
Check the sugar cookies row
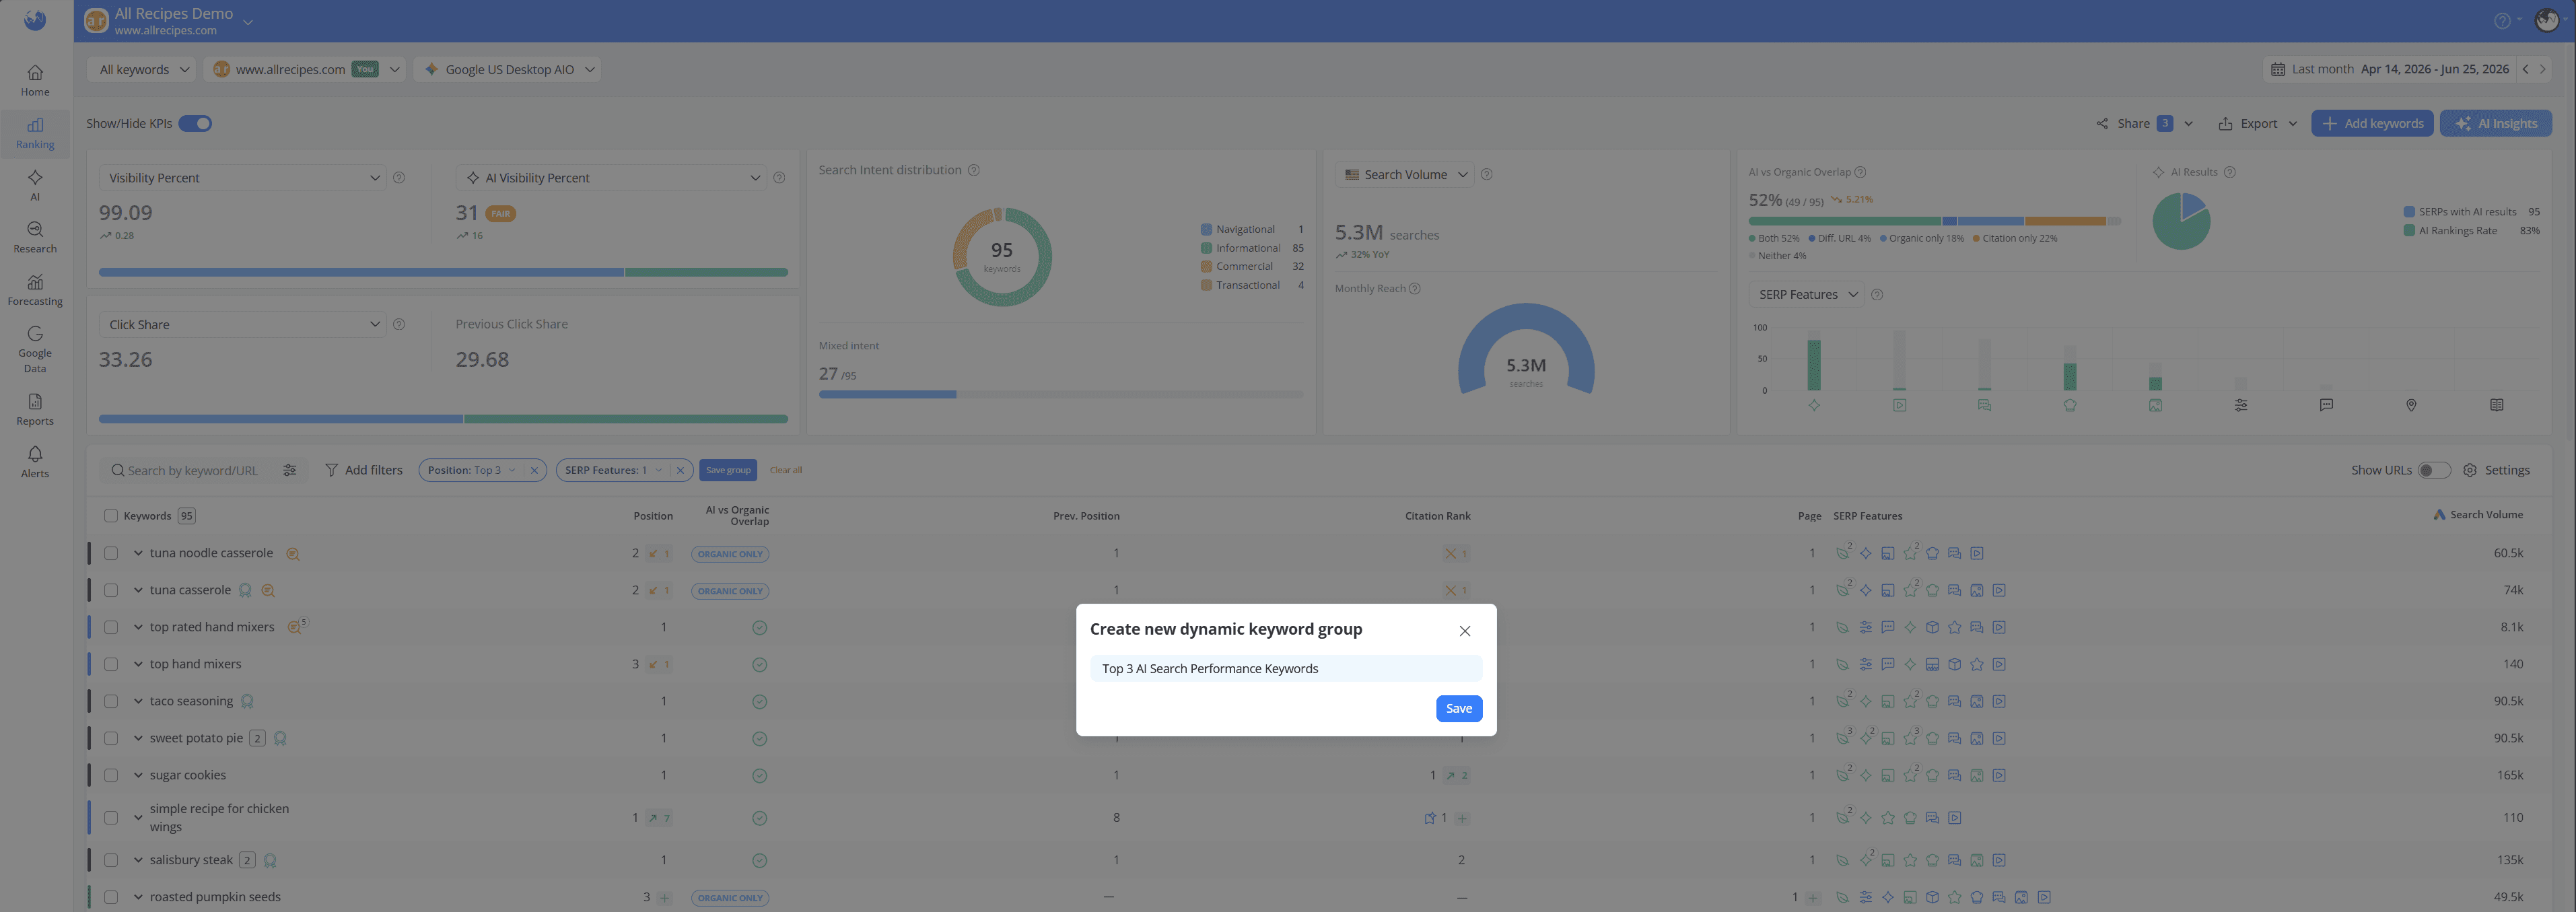(x=111, y=775)
